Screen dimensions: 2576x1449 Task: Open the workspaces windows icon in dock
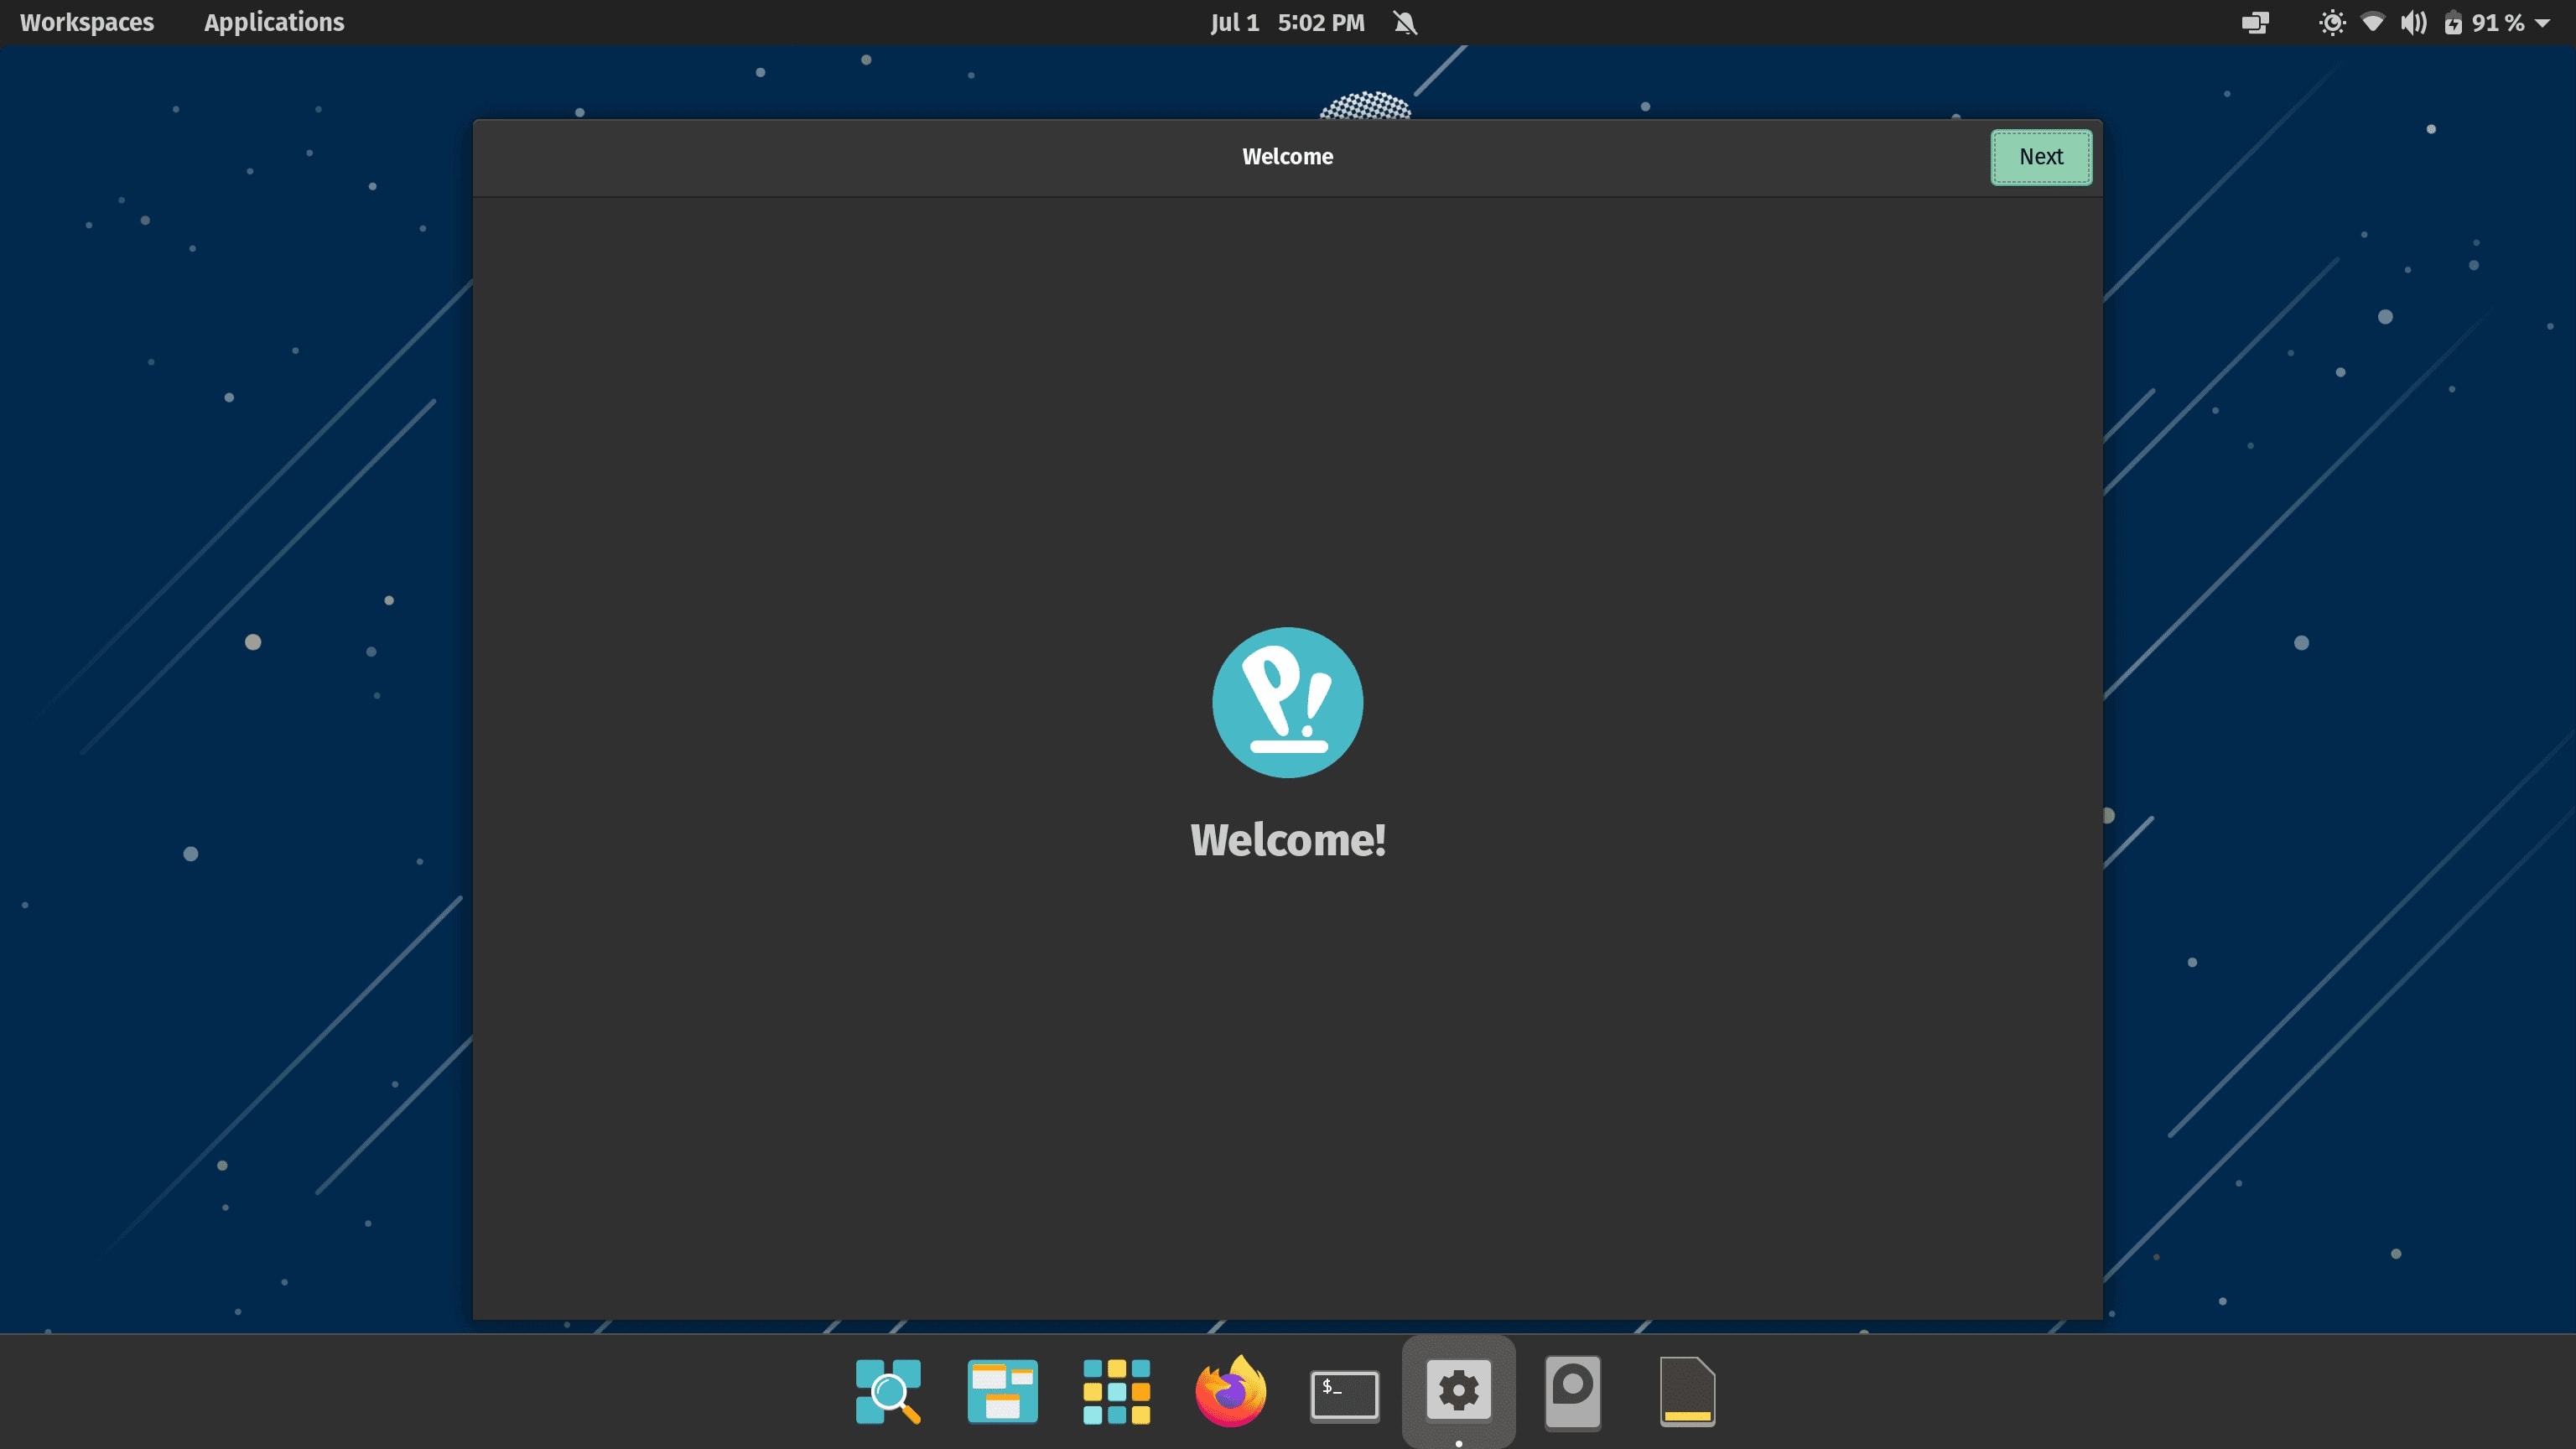click(1002, 1391)
